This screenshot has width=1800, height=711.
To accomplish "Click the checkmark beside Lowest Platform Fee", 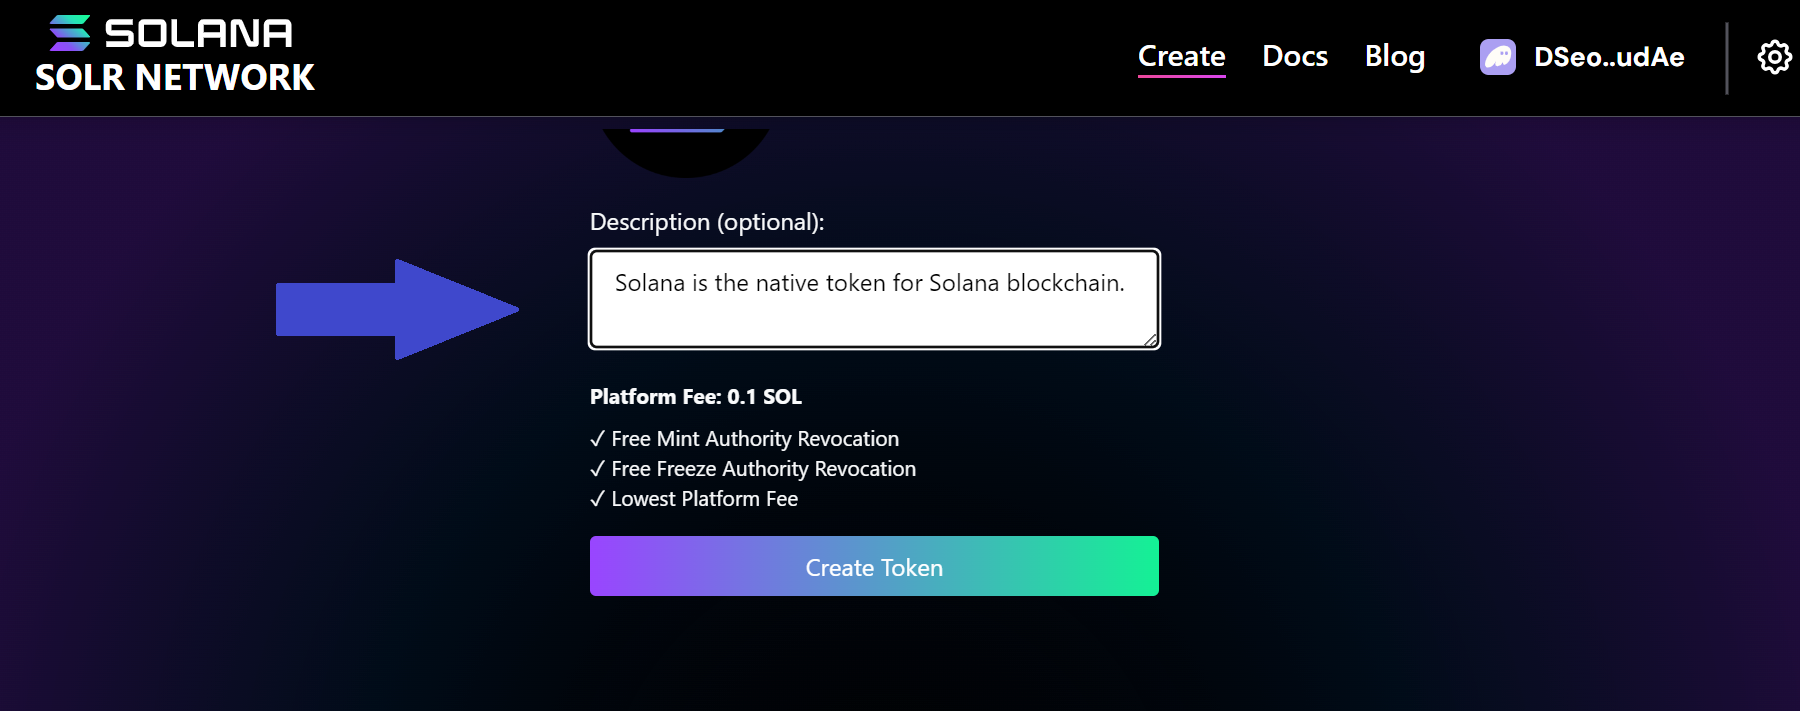I will [598, 498].
